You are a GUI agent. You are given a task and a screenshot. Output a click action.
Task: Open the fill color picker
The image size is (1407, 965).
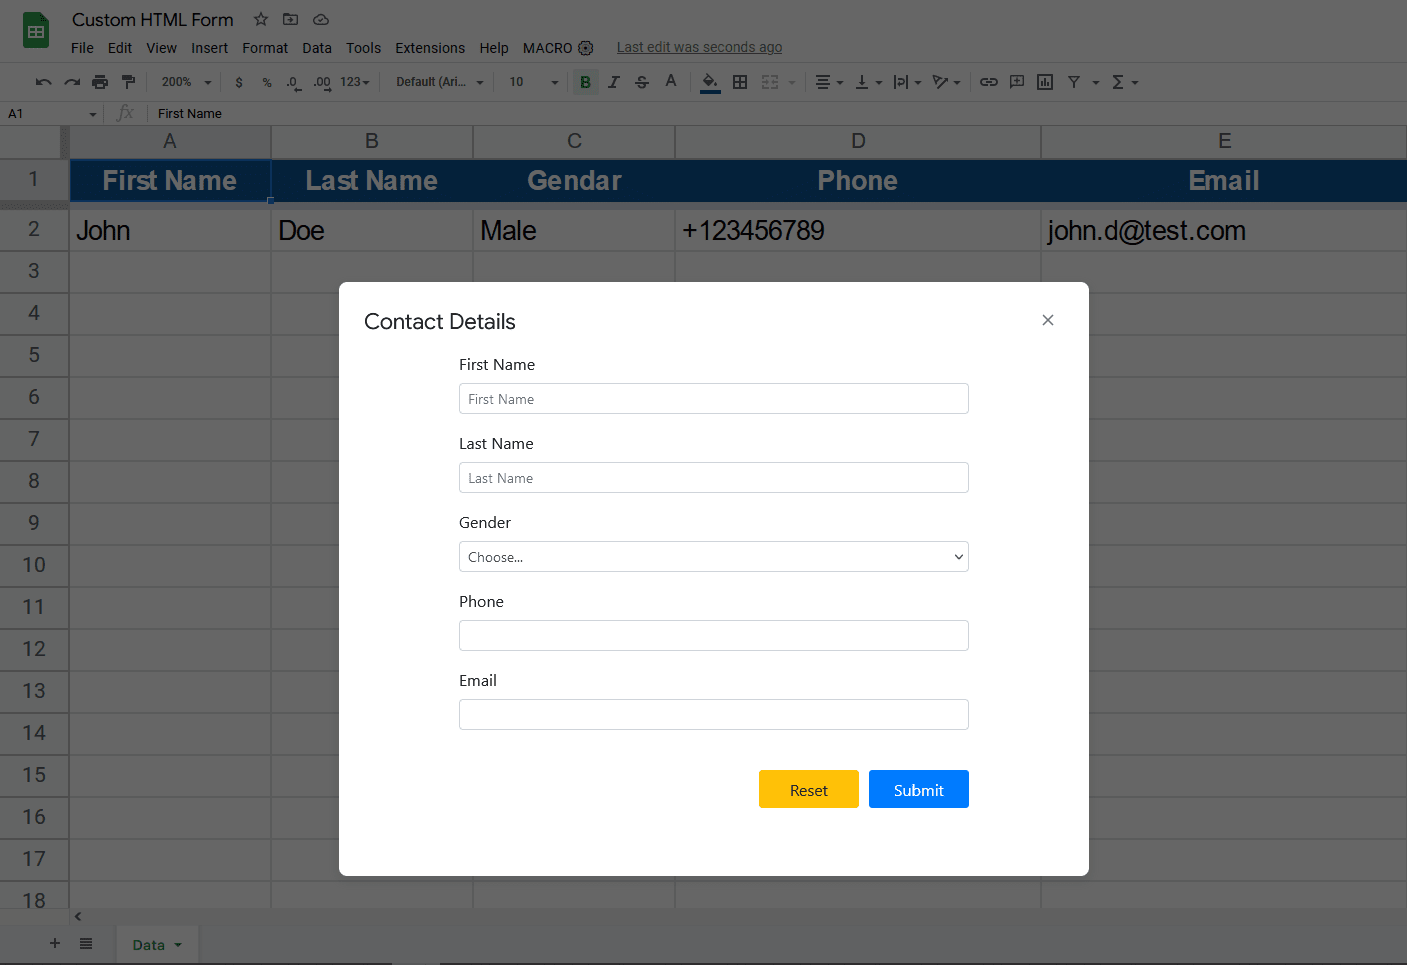[x=710, y=82]
